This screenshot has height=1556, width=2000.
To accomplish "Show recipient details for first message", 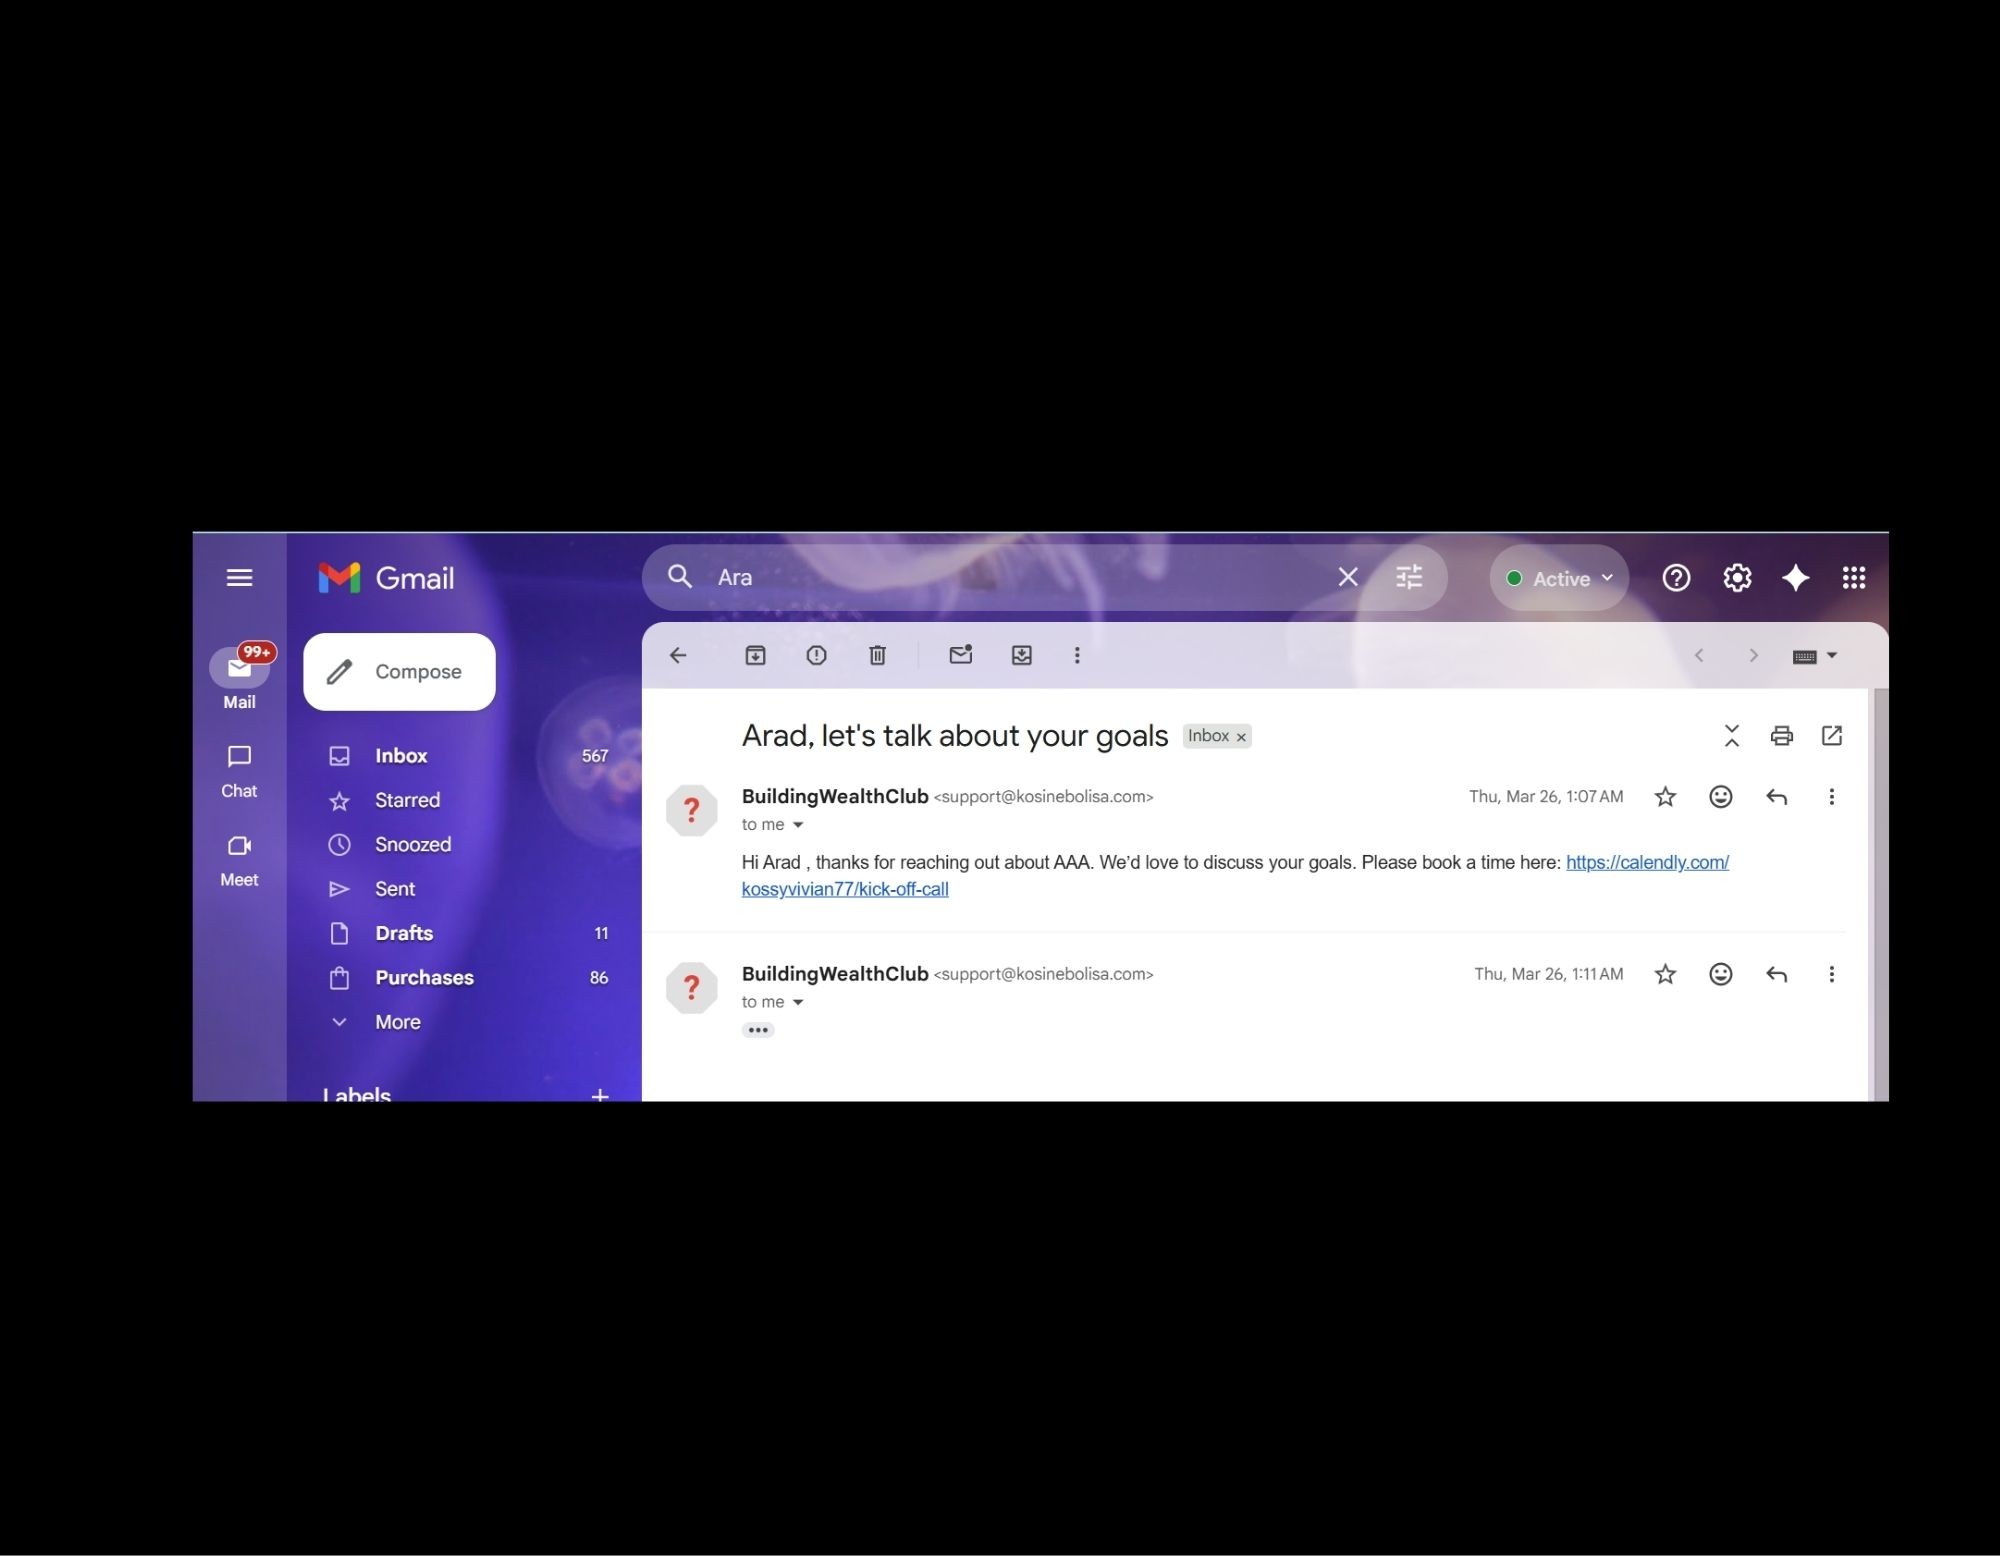I will (798, 825).
